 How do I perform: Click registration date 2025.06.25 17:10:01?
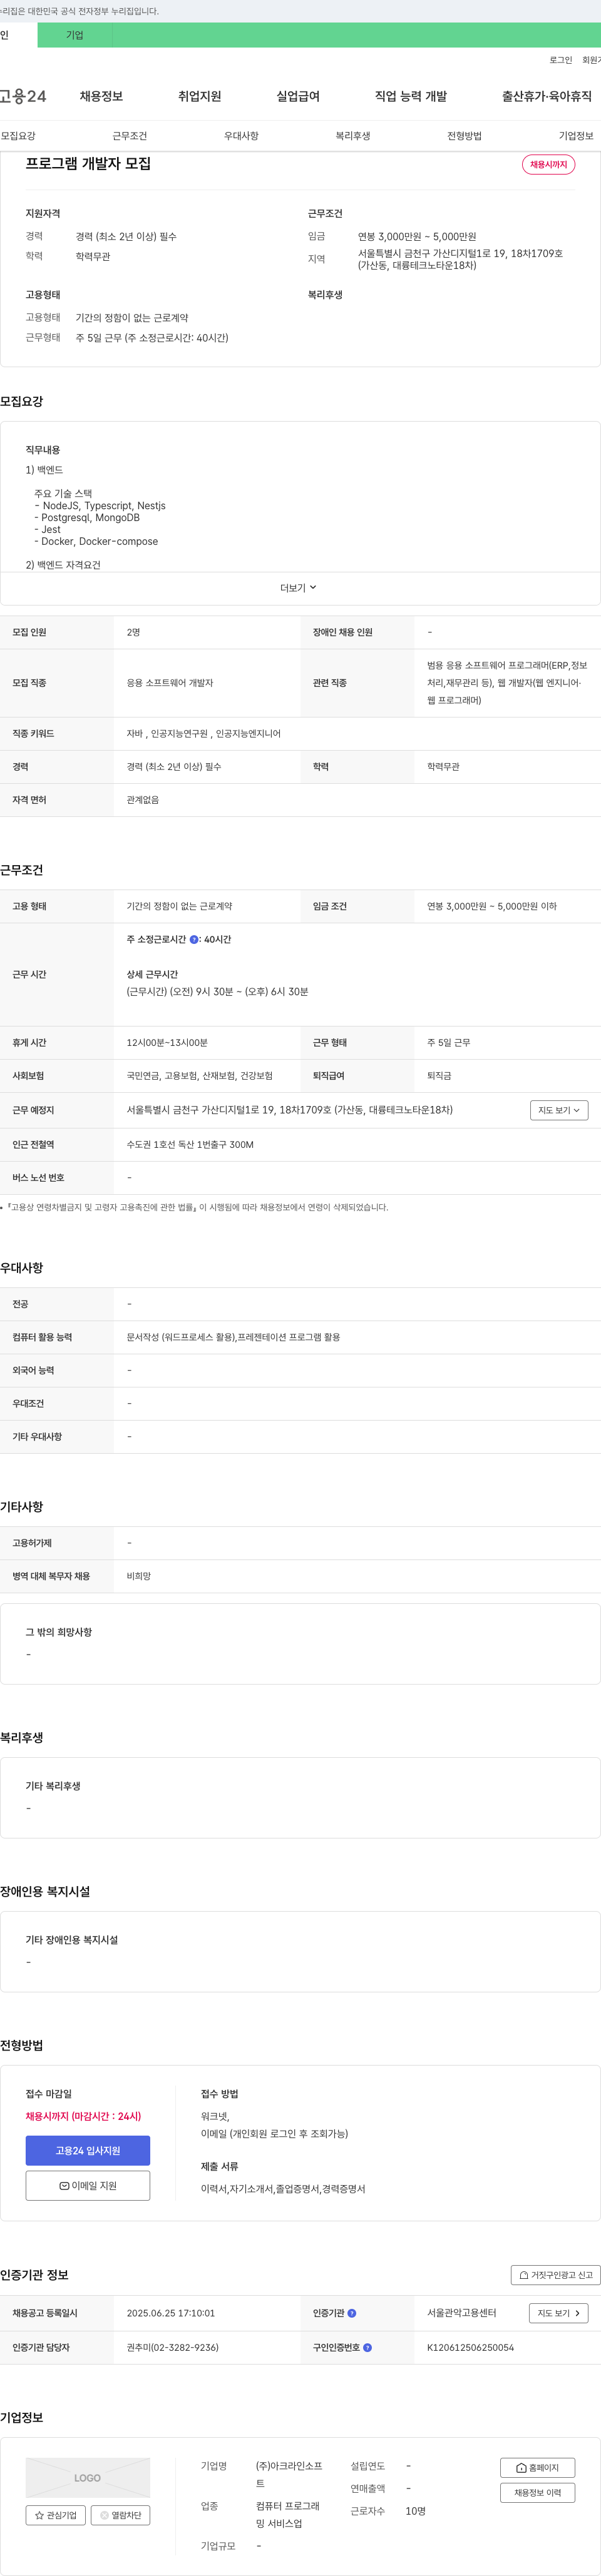point(171,2313)
